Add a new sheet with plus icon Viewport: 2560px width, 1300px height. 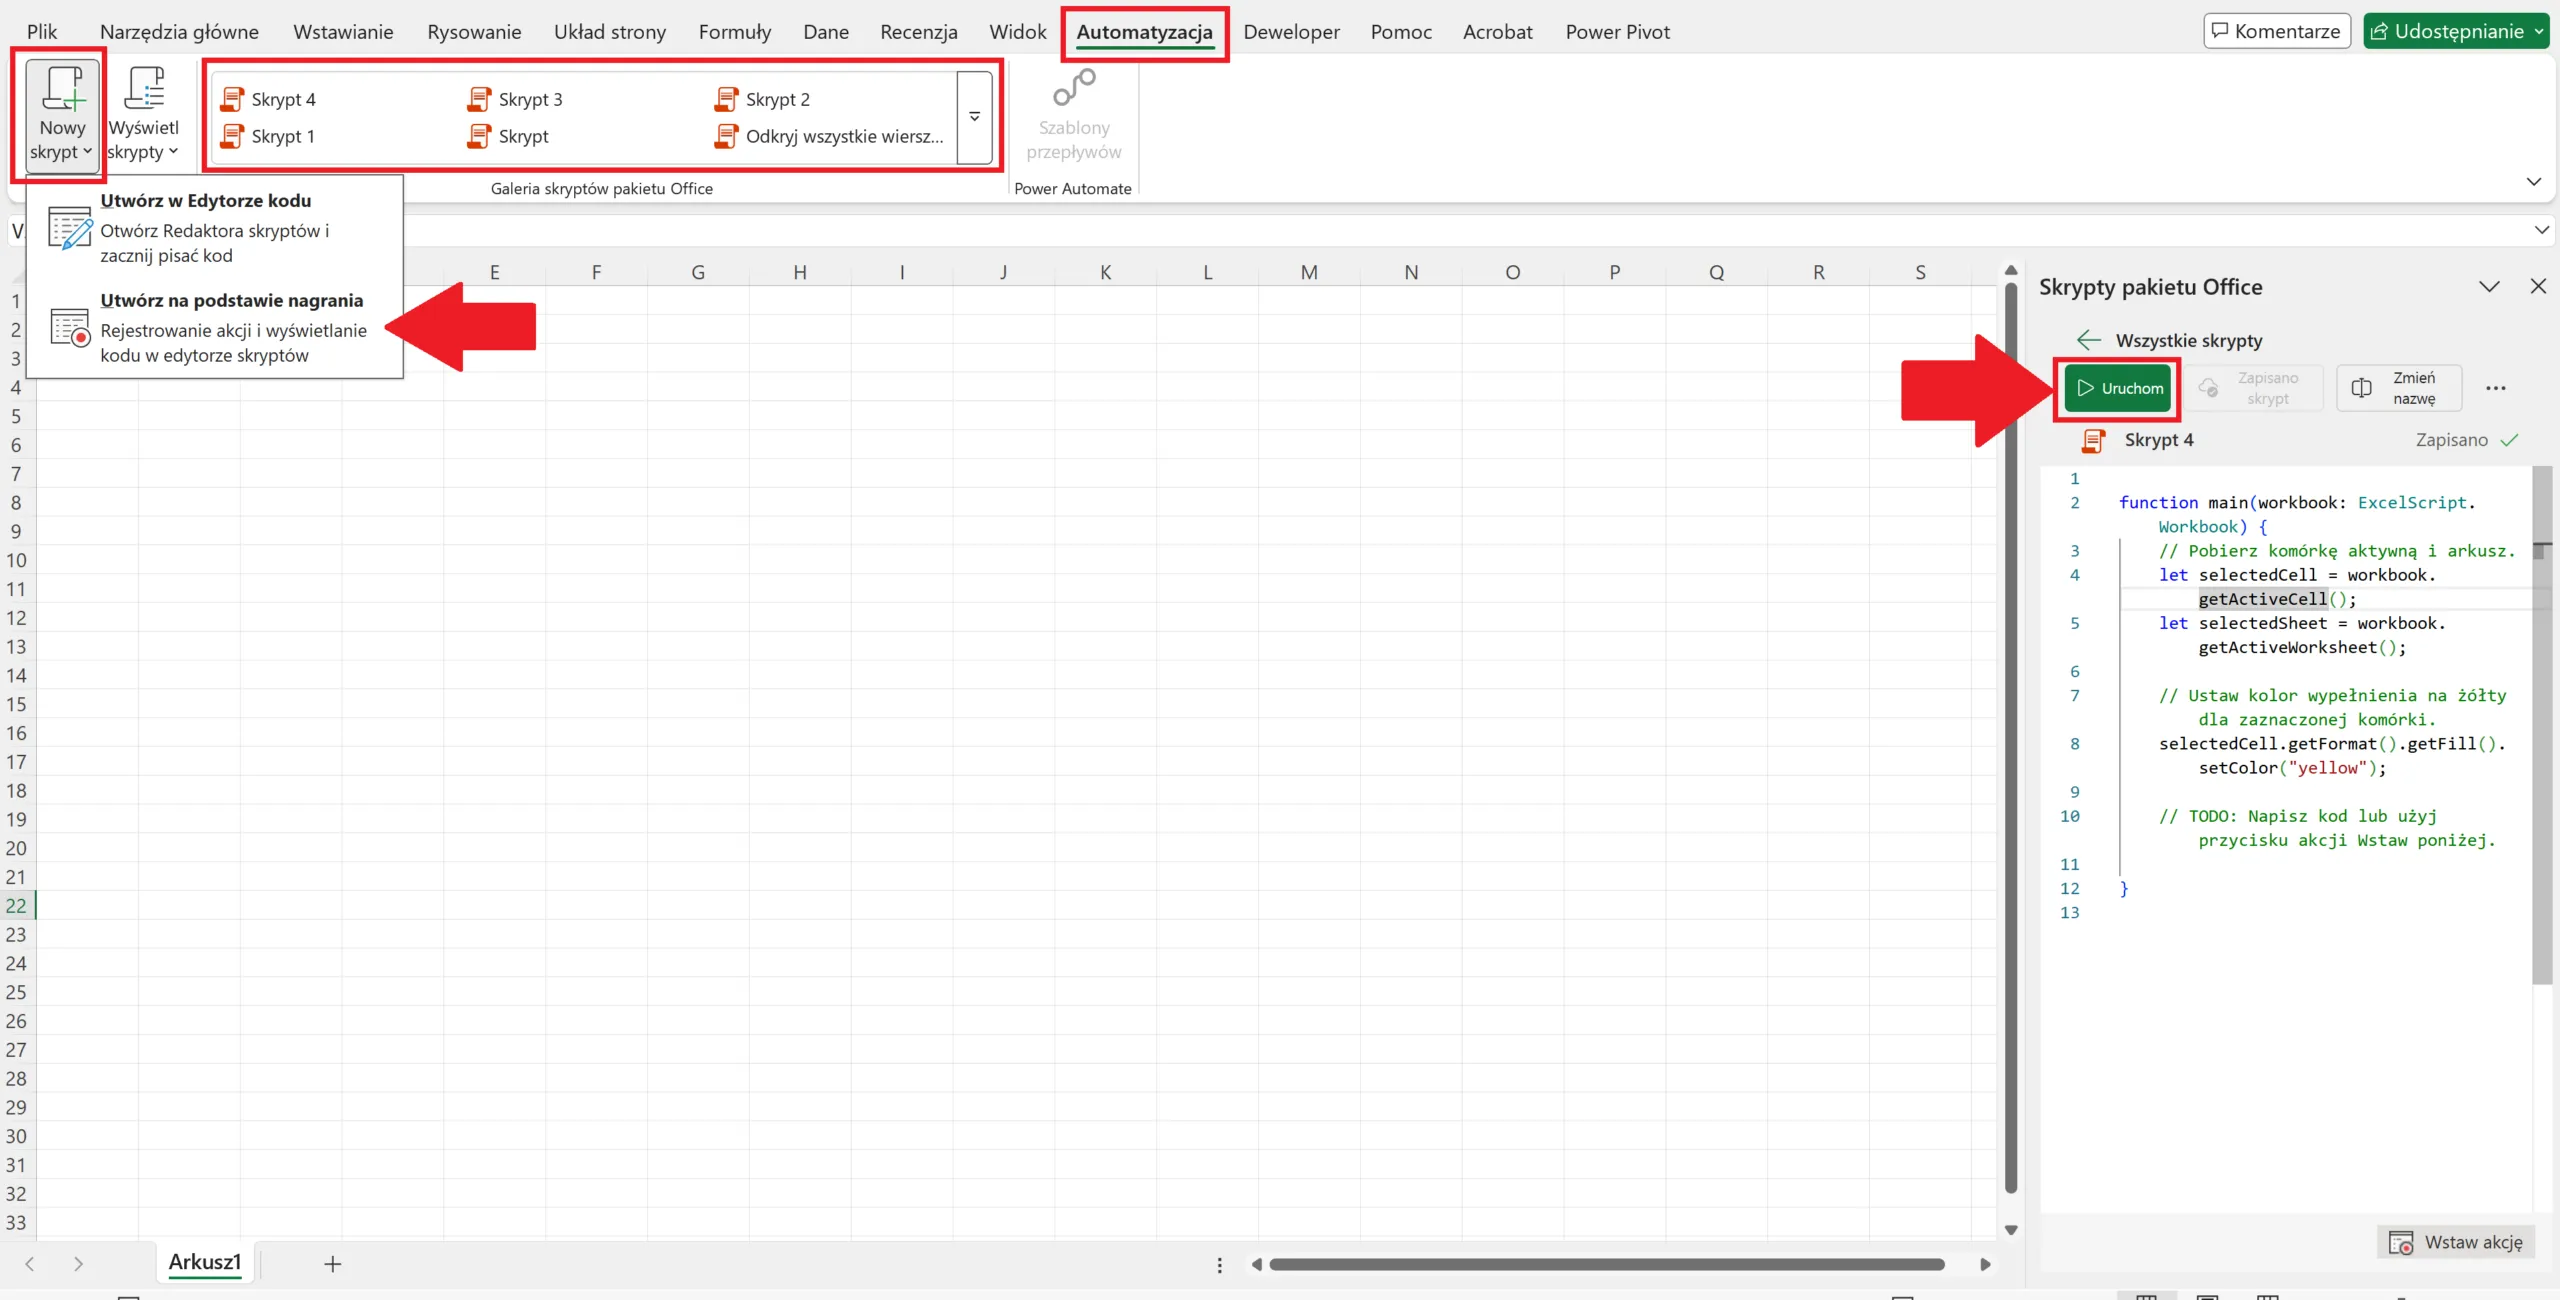tap(333, 1264)
